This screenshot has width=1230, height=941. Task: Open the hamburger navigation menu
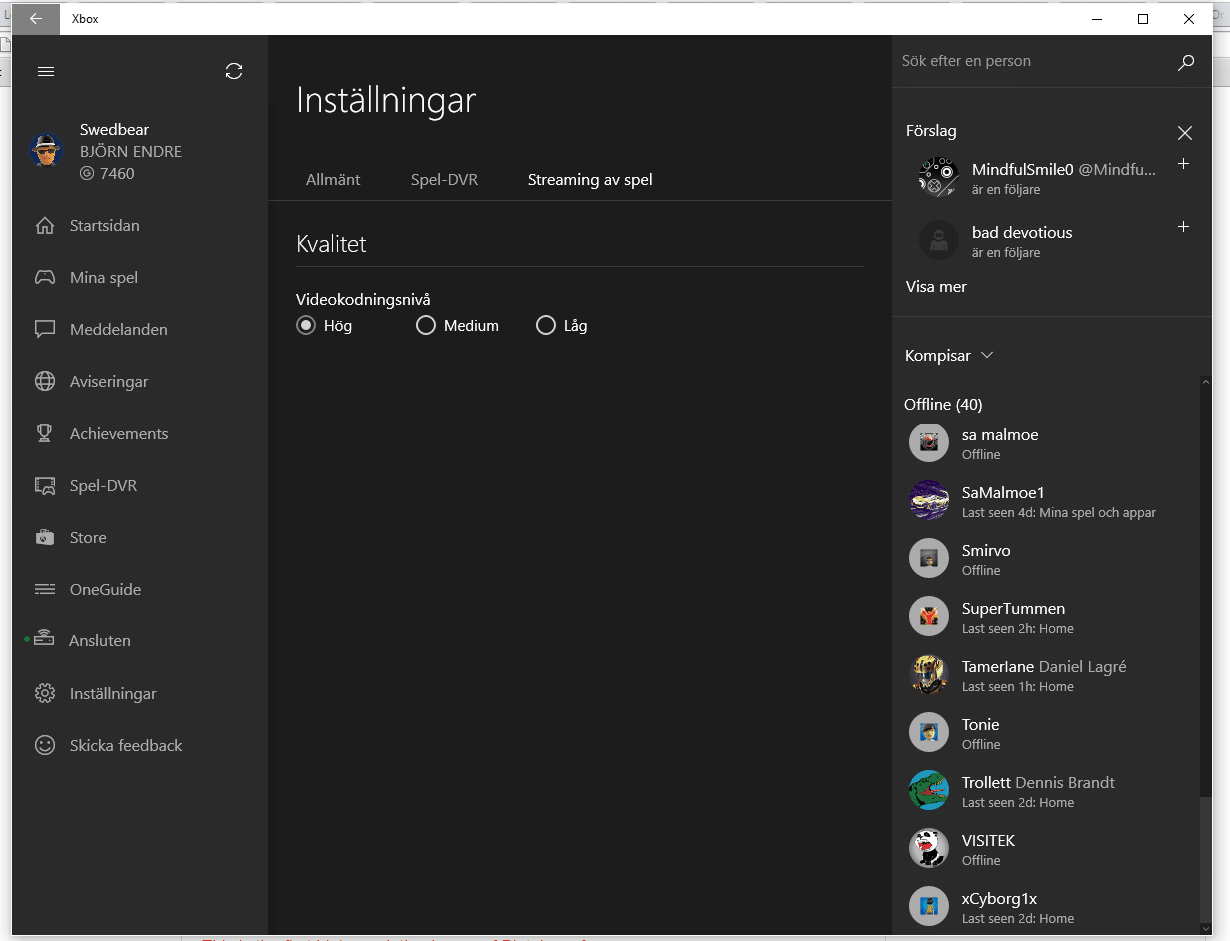(45, 71)
